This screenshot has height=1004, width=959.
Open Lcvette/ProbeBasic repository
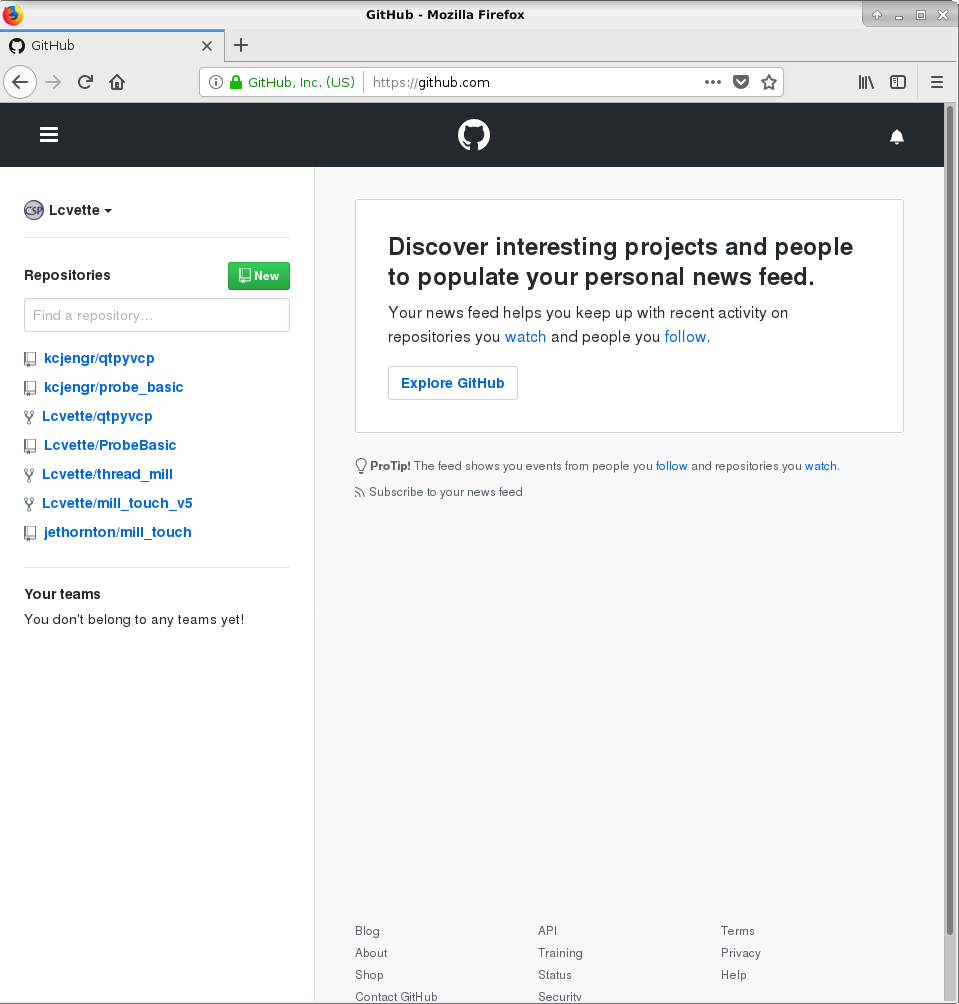click(x=110, y=445)
